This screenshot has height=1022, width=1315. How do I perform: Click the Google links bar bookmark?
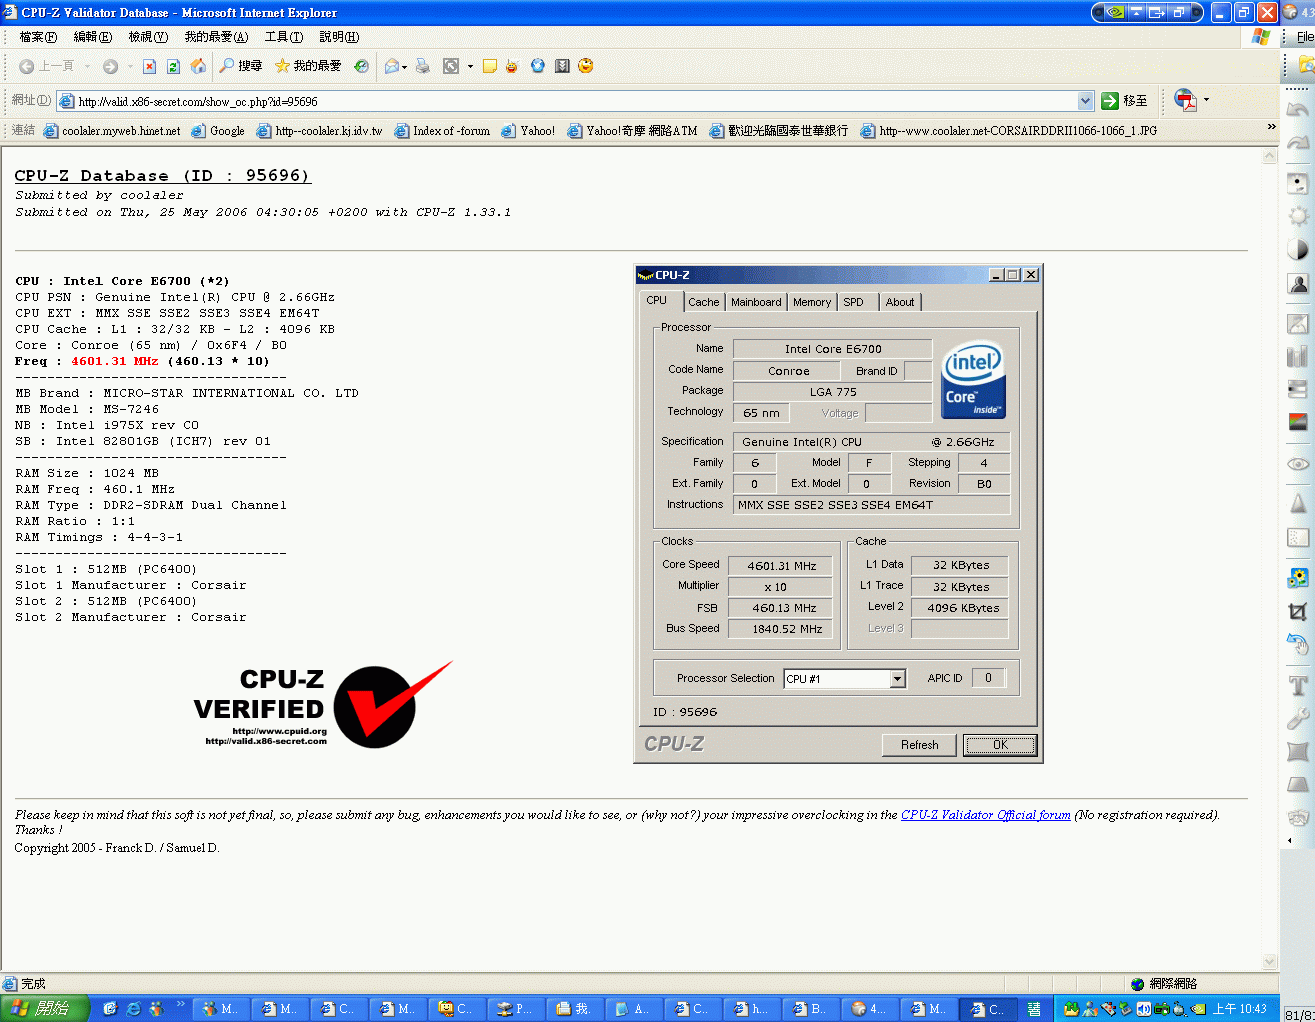tap(218, 131)
